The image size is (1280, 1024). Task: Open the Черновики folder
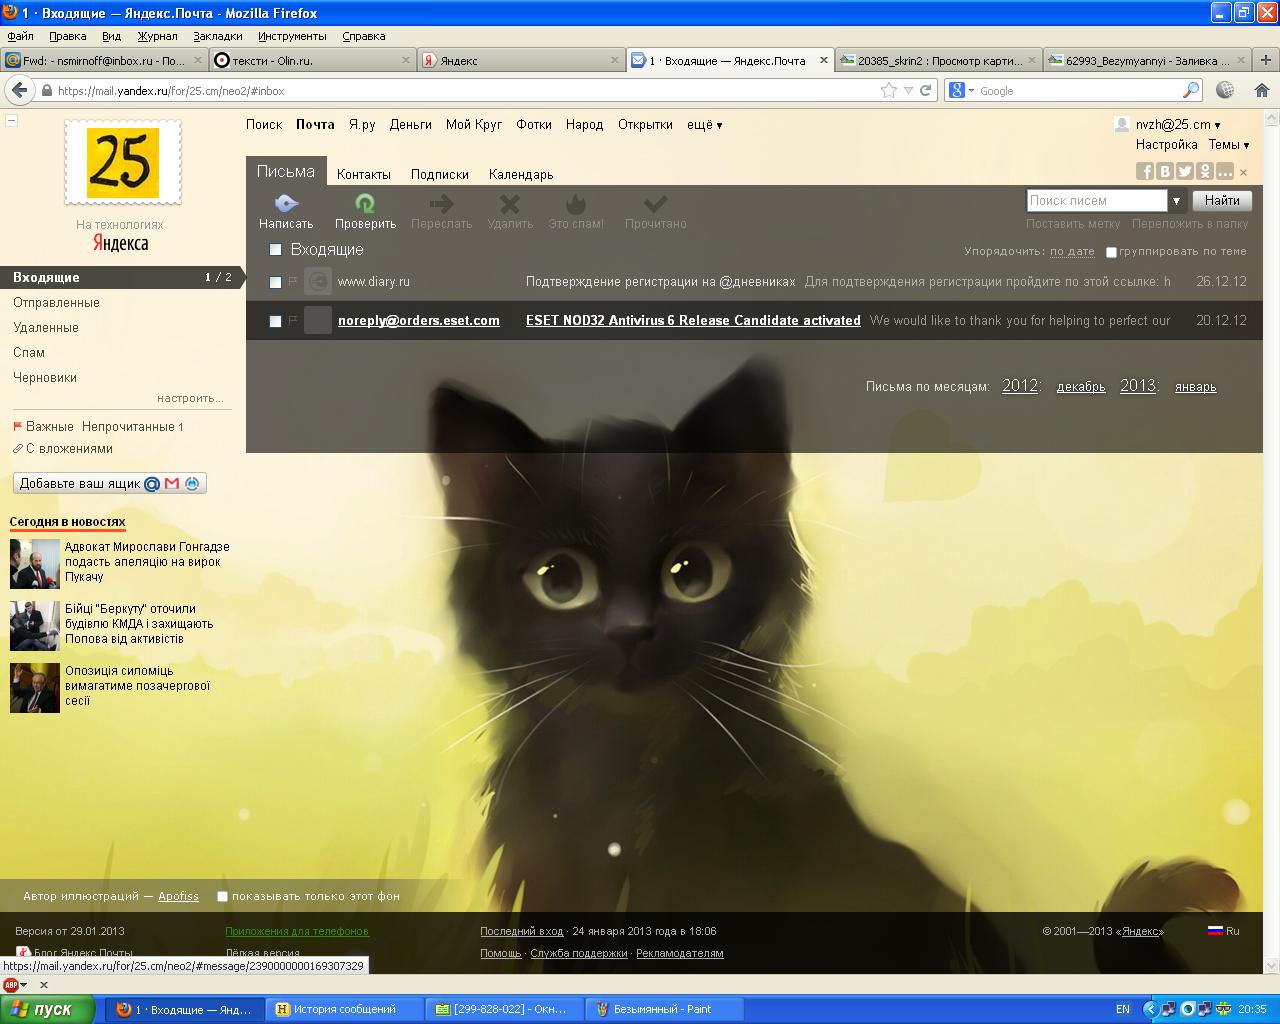click(x=45, y=377)
